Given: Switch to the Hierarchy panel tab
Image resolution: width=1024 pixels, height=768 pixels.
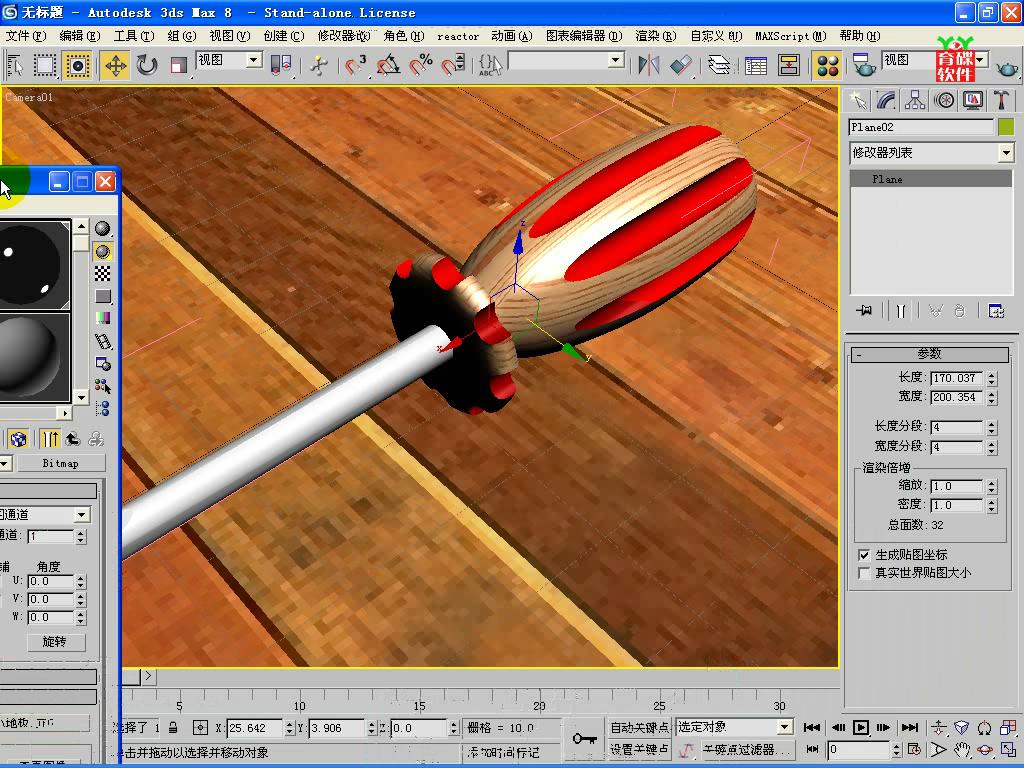Looking at the screenshot, I should tap(915, 100).
